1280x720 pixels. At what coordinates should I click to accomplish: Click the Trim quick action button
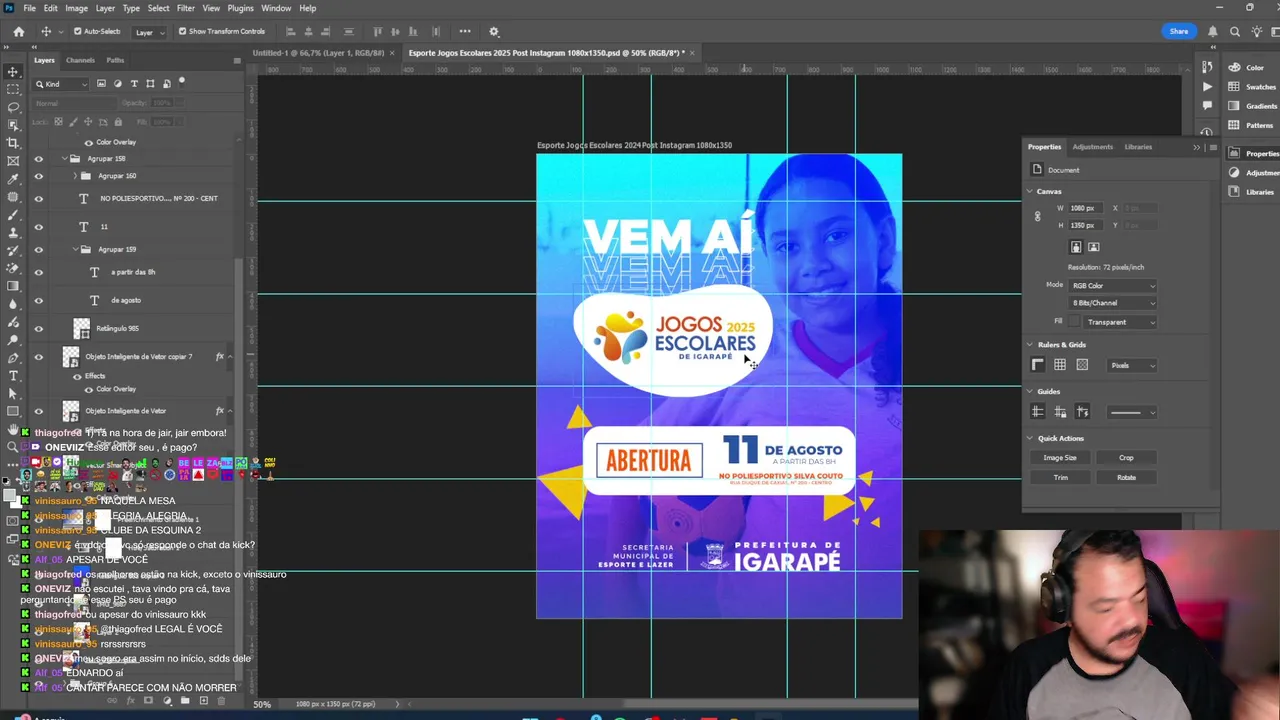point(1060,477)
